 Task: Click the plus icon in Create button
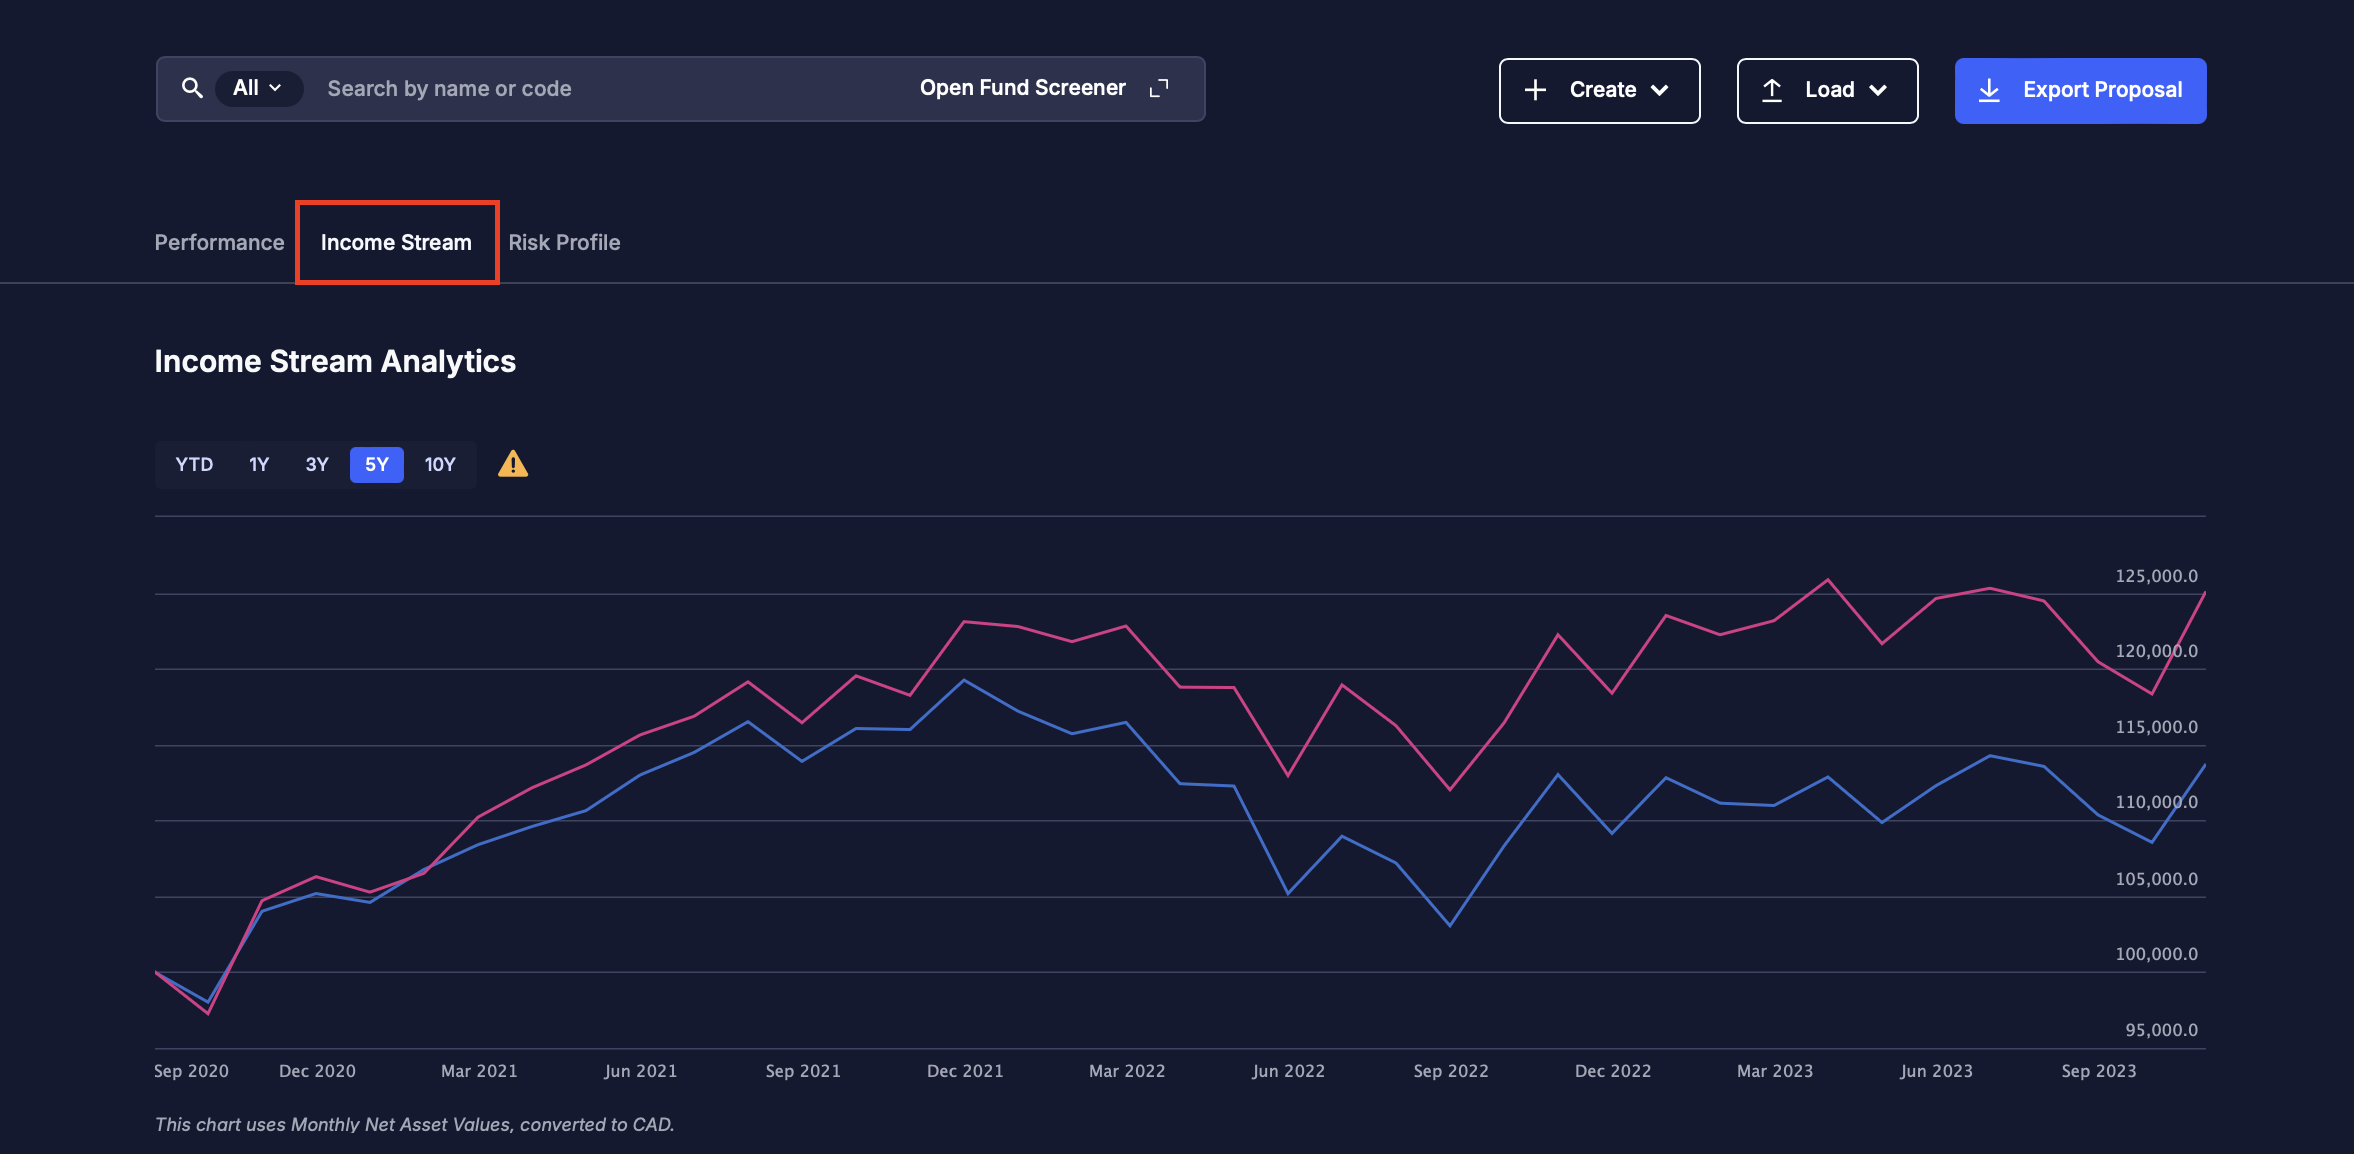1535,90
